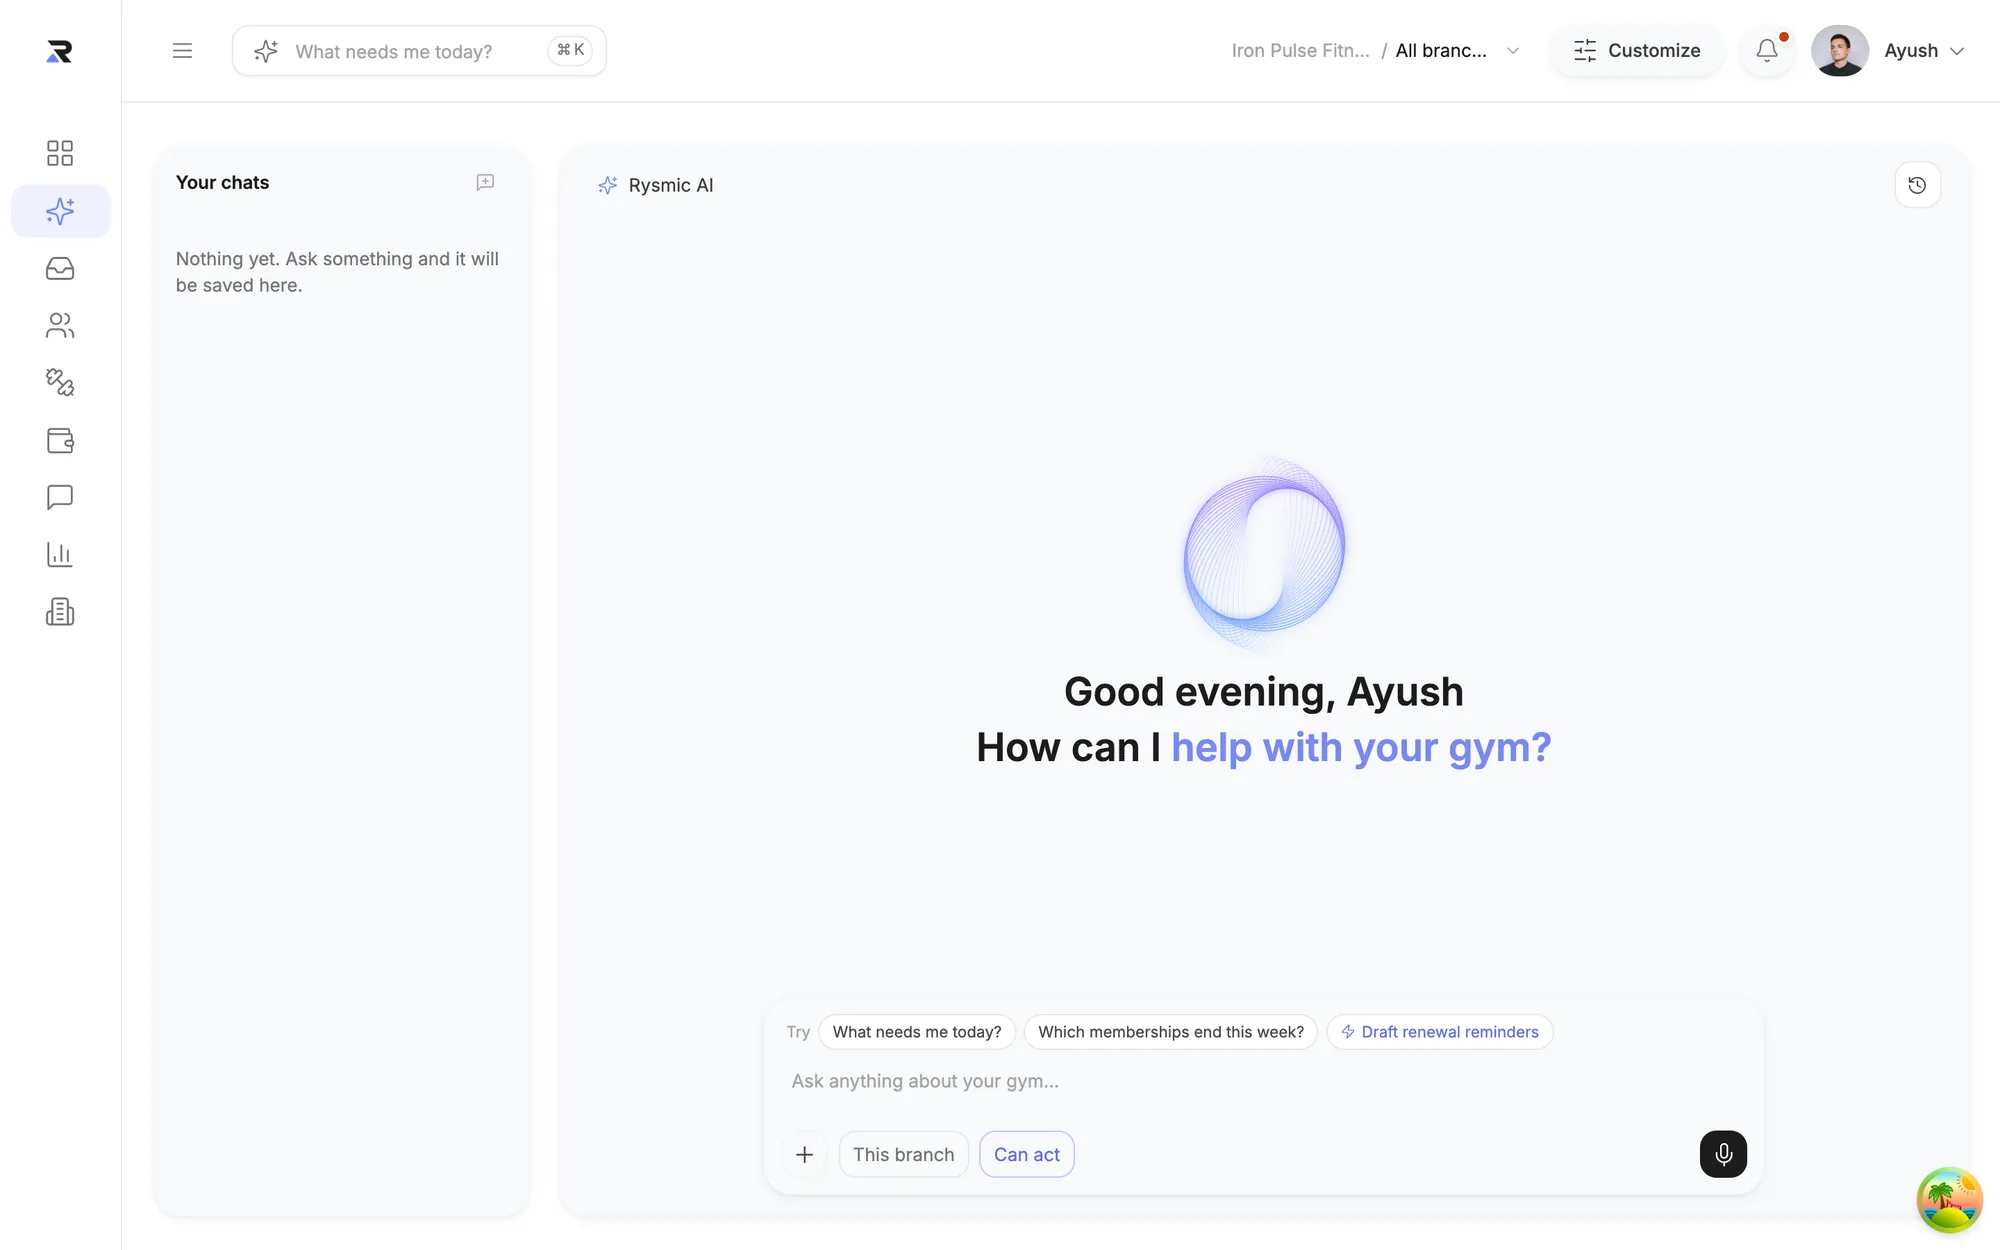Click the Your chats heading
The width and height of the screenshot is (2000, 1250).
click(x=222, y=182)
